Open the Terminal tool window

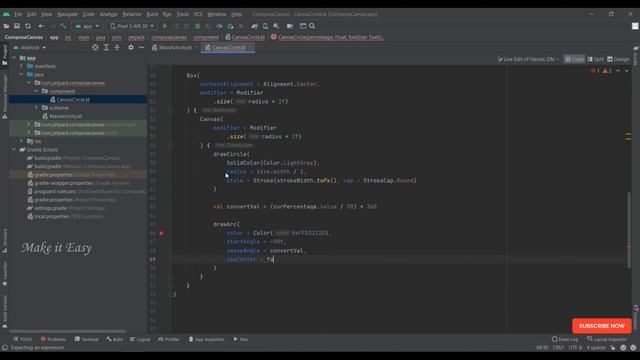click(x=87, y=339)
